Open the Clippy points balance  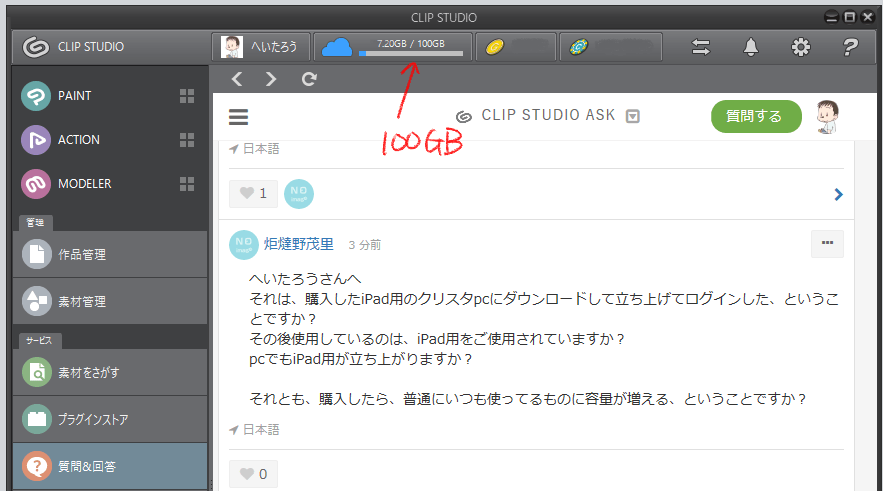pyautogui.click(x=610, y=47)
